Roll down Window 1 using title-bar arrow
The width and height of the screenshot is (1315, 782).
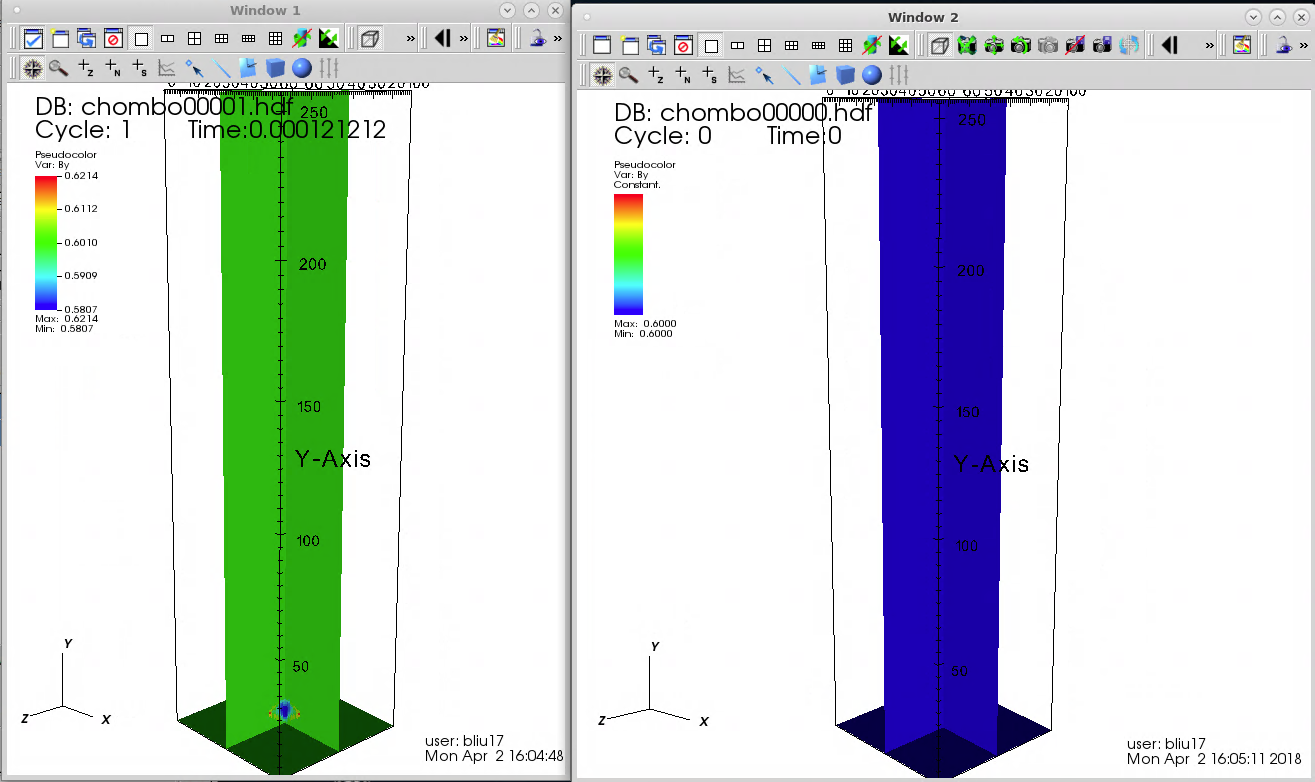click(x=507, y=10)
